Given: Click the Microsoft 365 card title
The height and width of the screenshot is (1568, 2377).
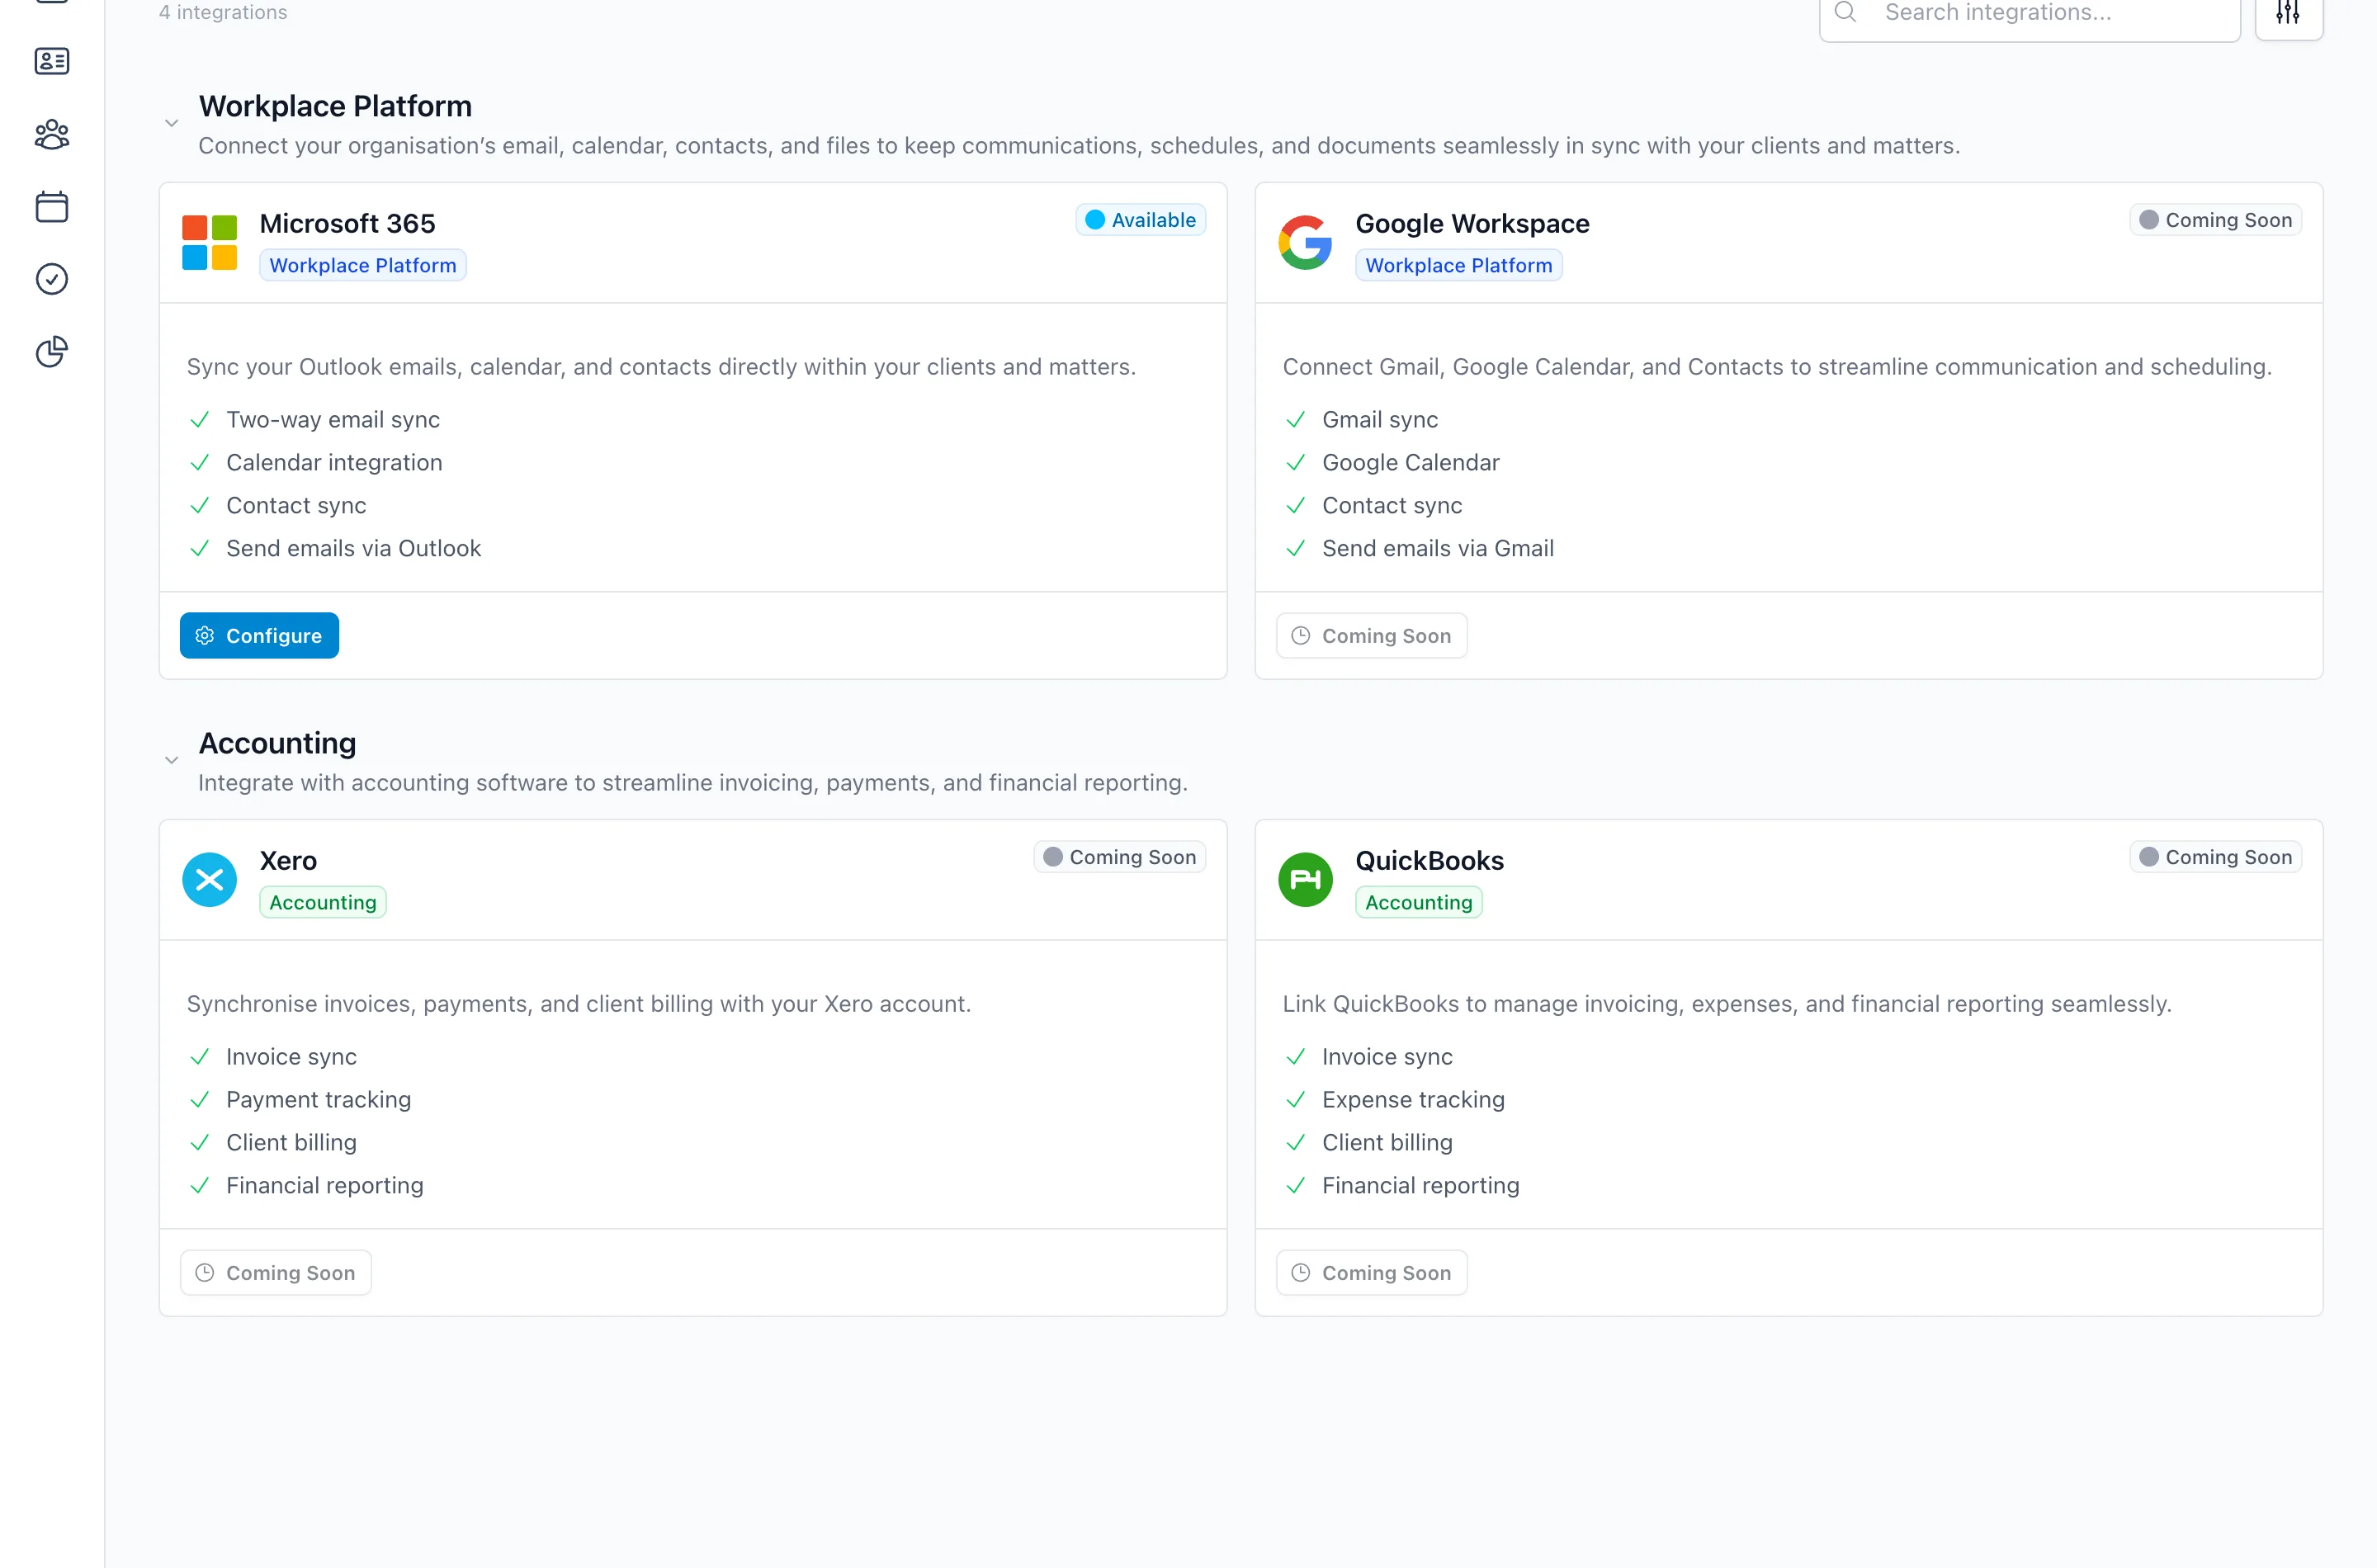Looking at the screenshot, I should (x=347, y=223).
